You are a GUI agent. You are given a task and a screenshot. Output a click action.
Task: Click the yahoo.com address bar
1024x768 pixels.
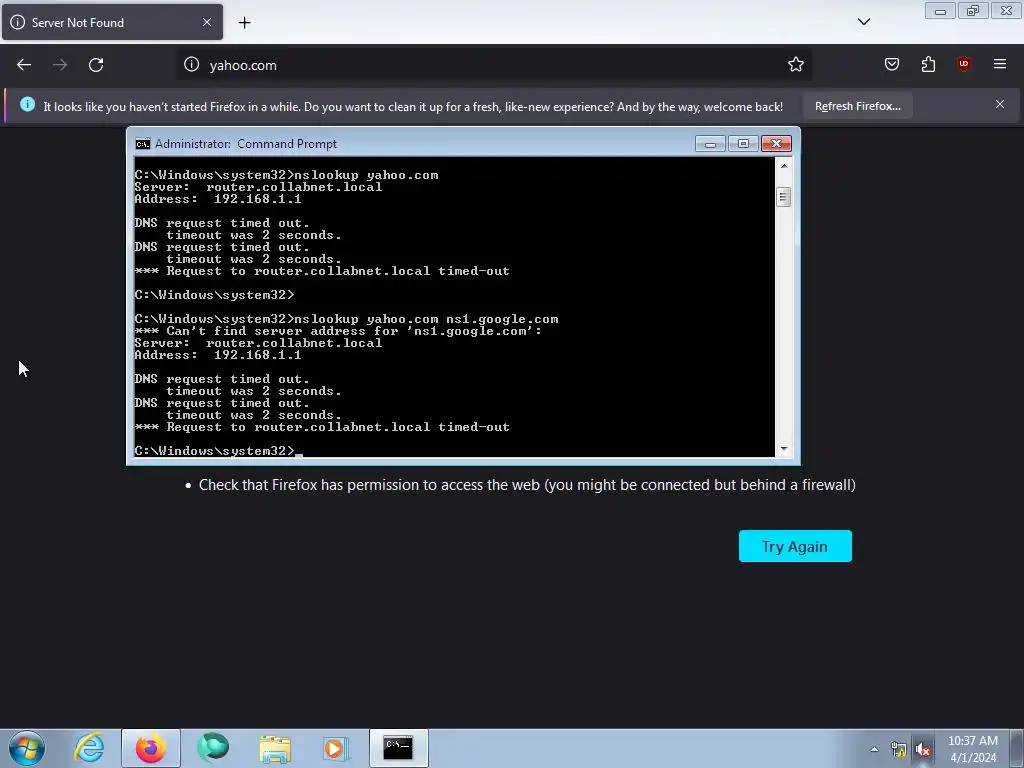[x=494, y=65]
